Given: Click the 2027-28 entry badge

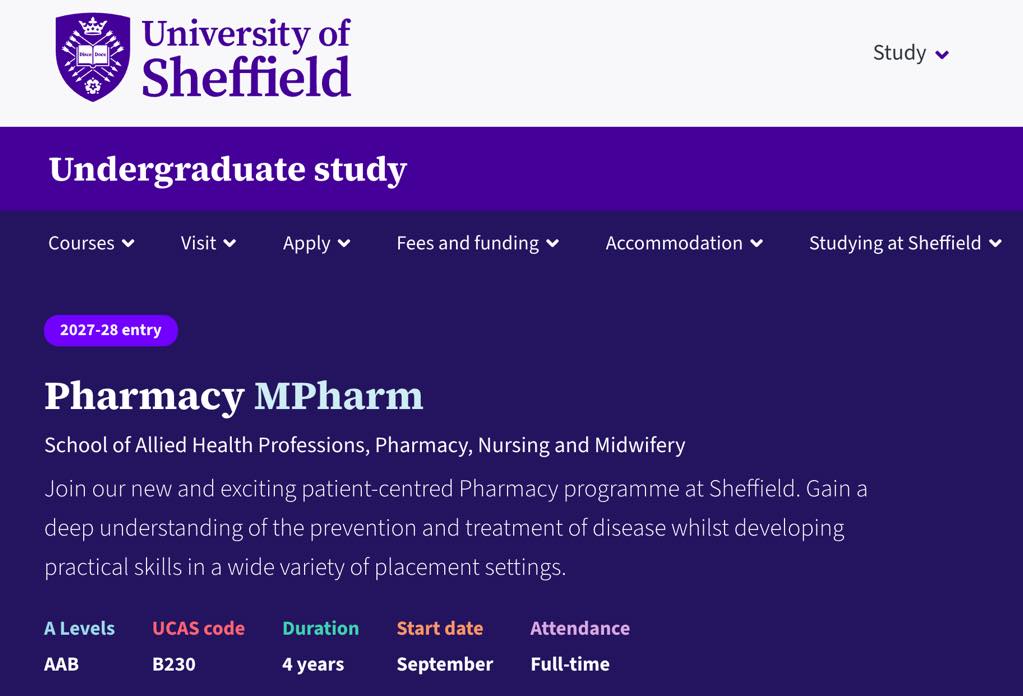Looking at the screenshot, I should pos(111,330).
